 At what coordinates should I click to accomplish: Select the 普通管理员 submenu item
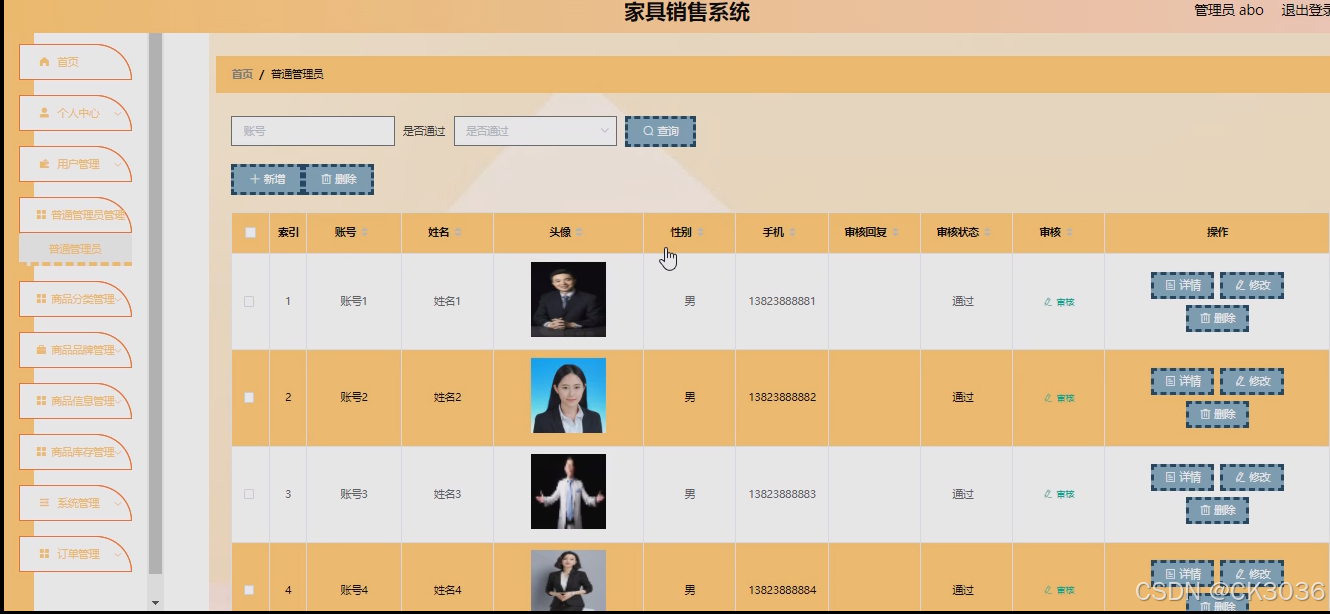pyautogui.click(x=75, y=249)
